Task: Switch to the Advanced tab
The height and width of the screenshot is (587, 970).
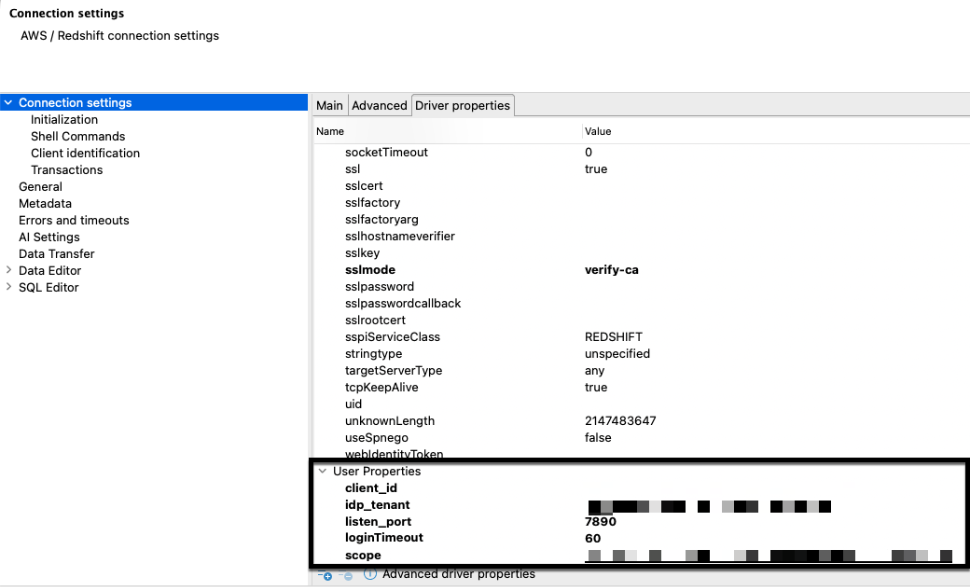Action: pyautogui.click(x=379, y=104)
